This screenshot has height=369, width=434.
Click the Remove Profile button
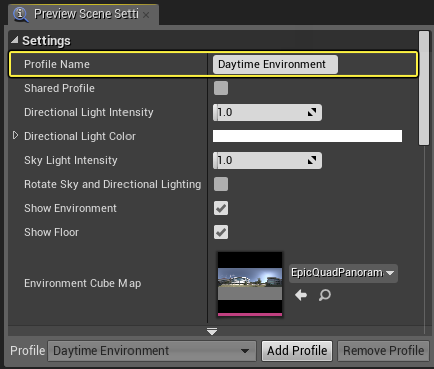383,351
